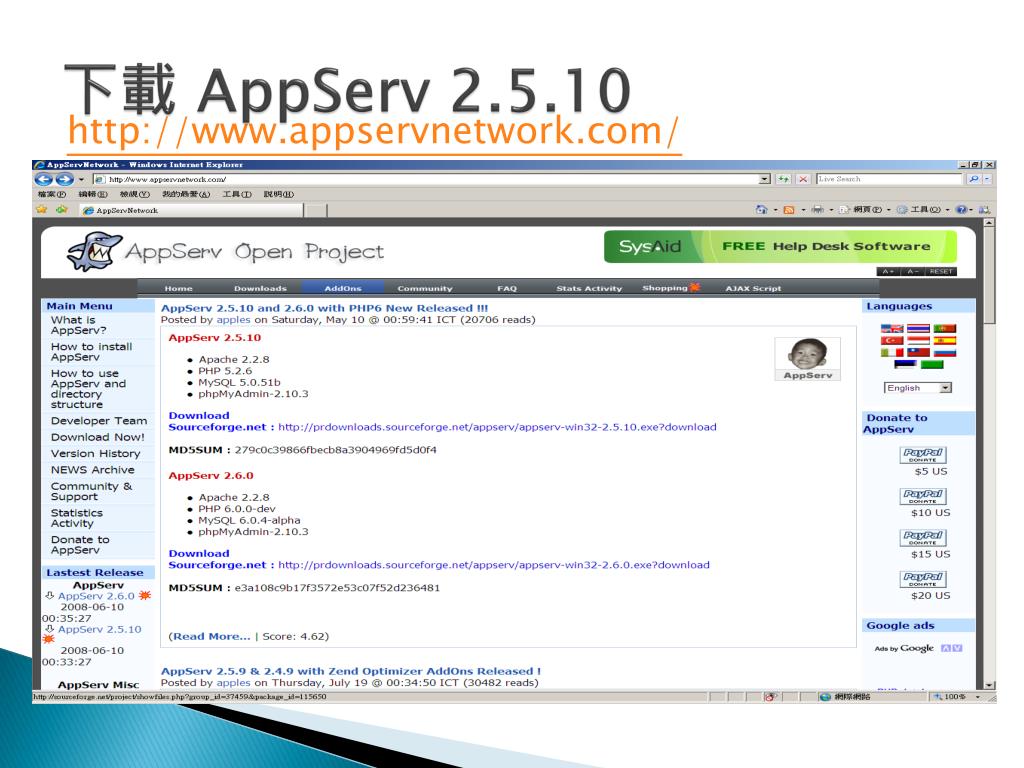Open the 工具(T) tools menu in menu bar
Image resolution: width=1024 pixels, height=768 pixels.
[236, 195]
